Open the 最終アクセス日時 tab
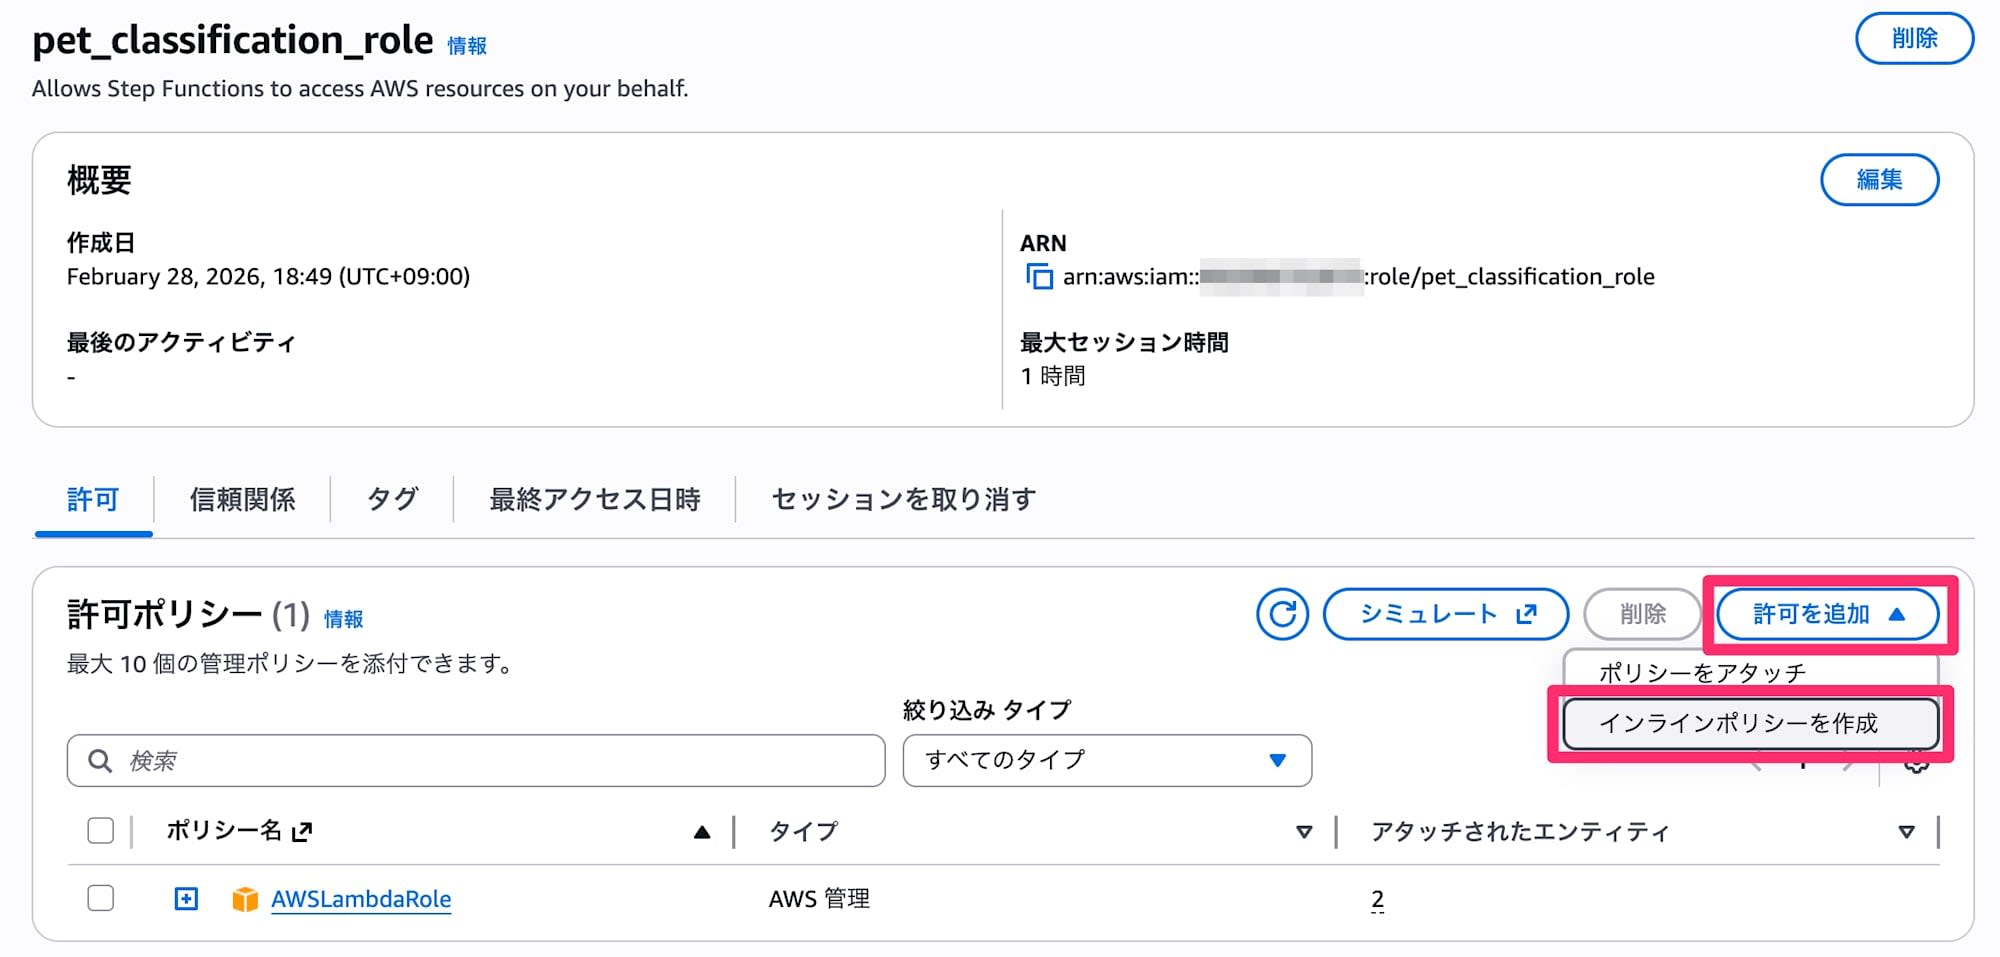 point(595,499)
